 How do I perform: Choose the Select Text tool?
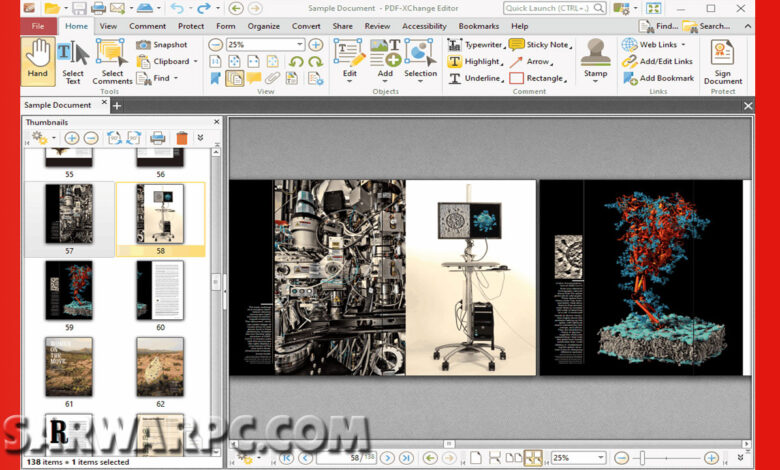(73, 63)
